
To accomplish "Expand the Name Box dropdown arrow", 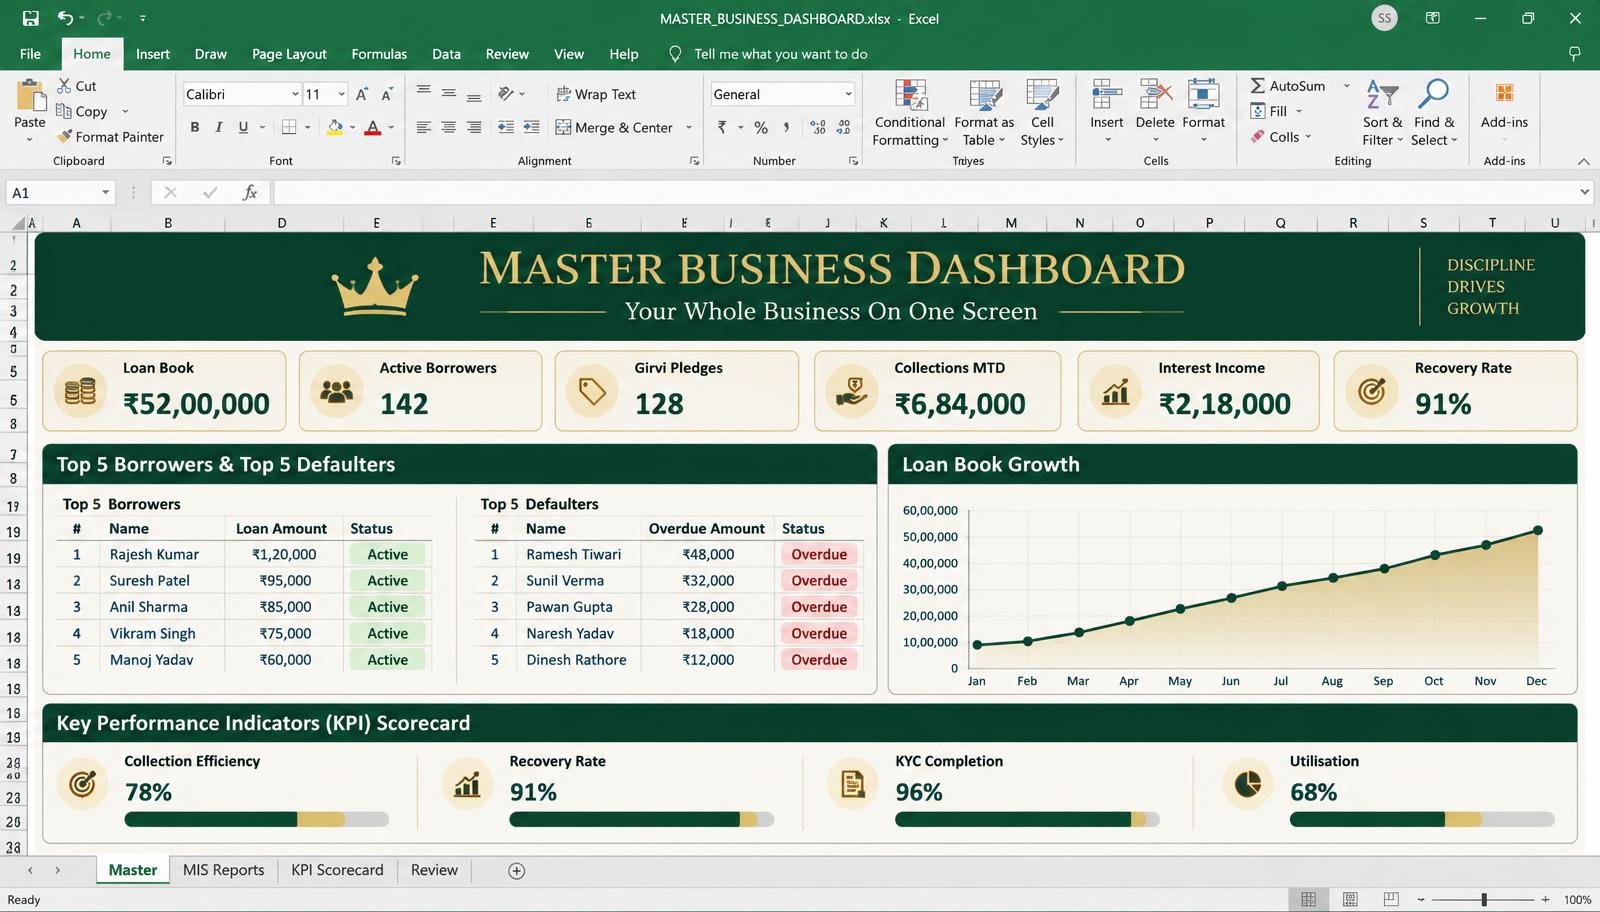I will (x=105, y=193).
